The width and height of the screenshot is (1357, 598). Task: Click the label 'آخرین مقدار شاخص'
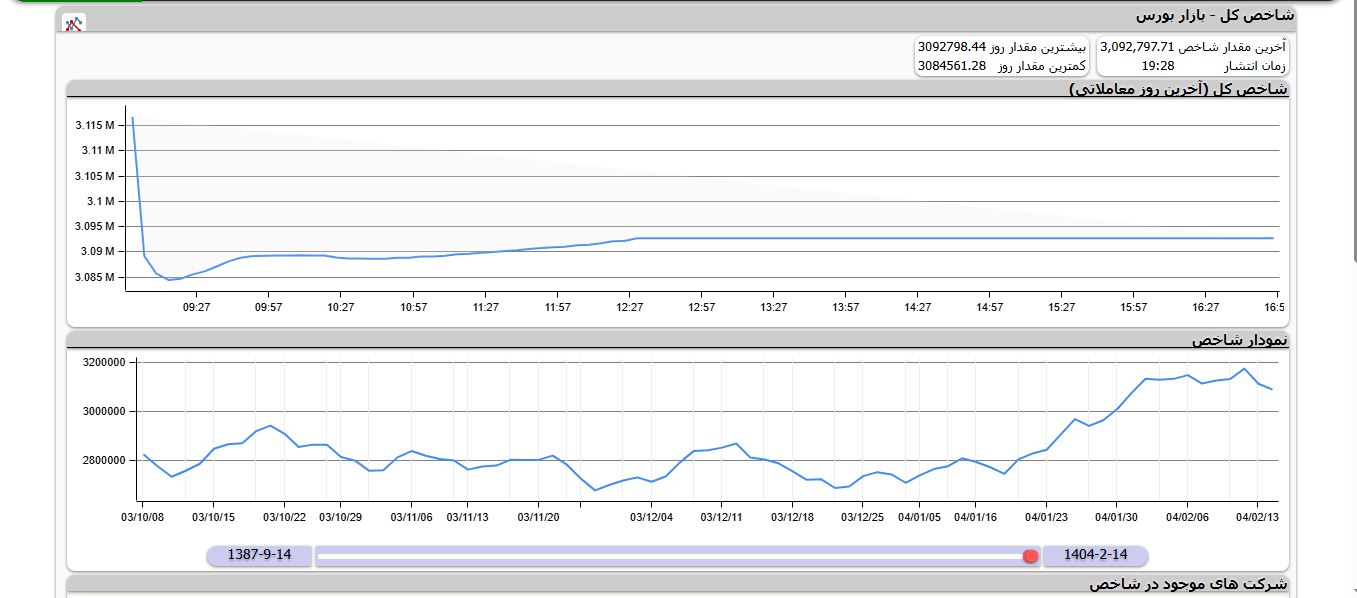click(x=1233, y=47)
